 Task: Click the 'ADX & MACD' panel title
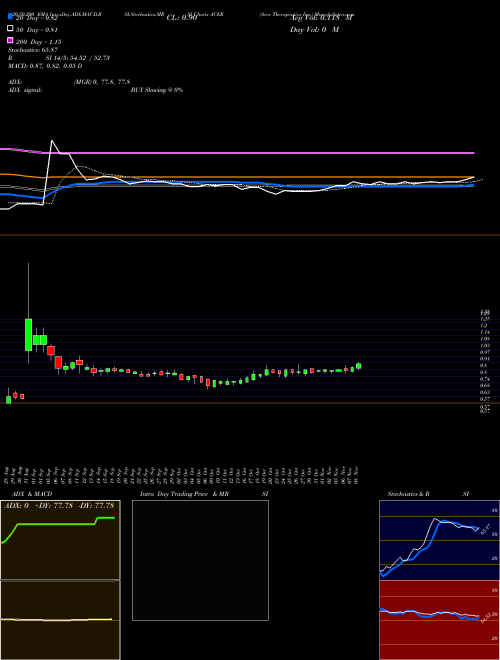point(32,494)
